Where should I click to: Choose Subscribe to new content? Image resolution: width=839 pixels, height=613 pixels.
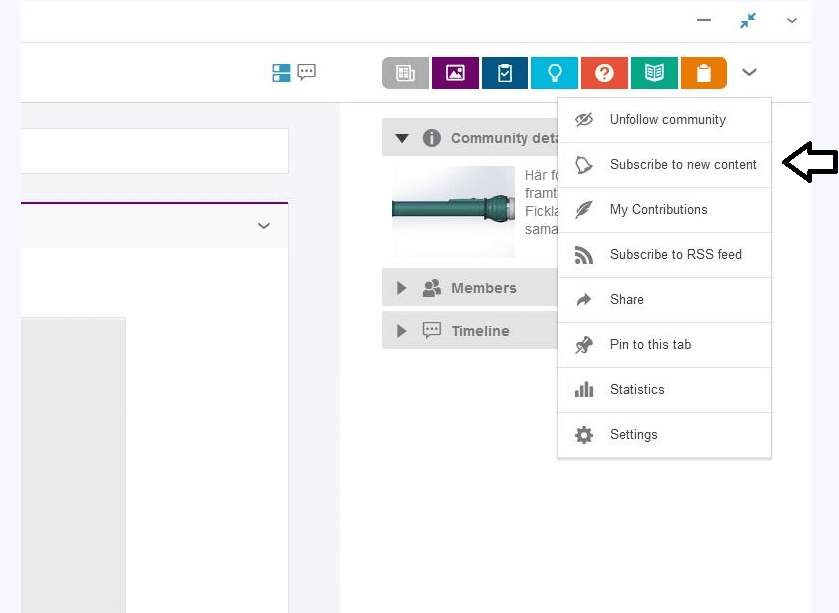click(682, 165)
